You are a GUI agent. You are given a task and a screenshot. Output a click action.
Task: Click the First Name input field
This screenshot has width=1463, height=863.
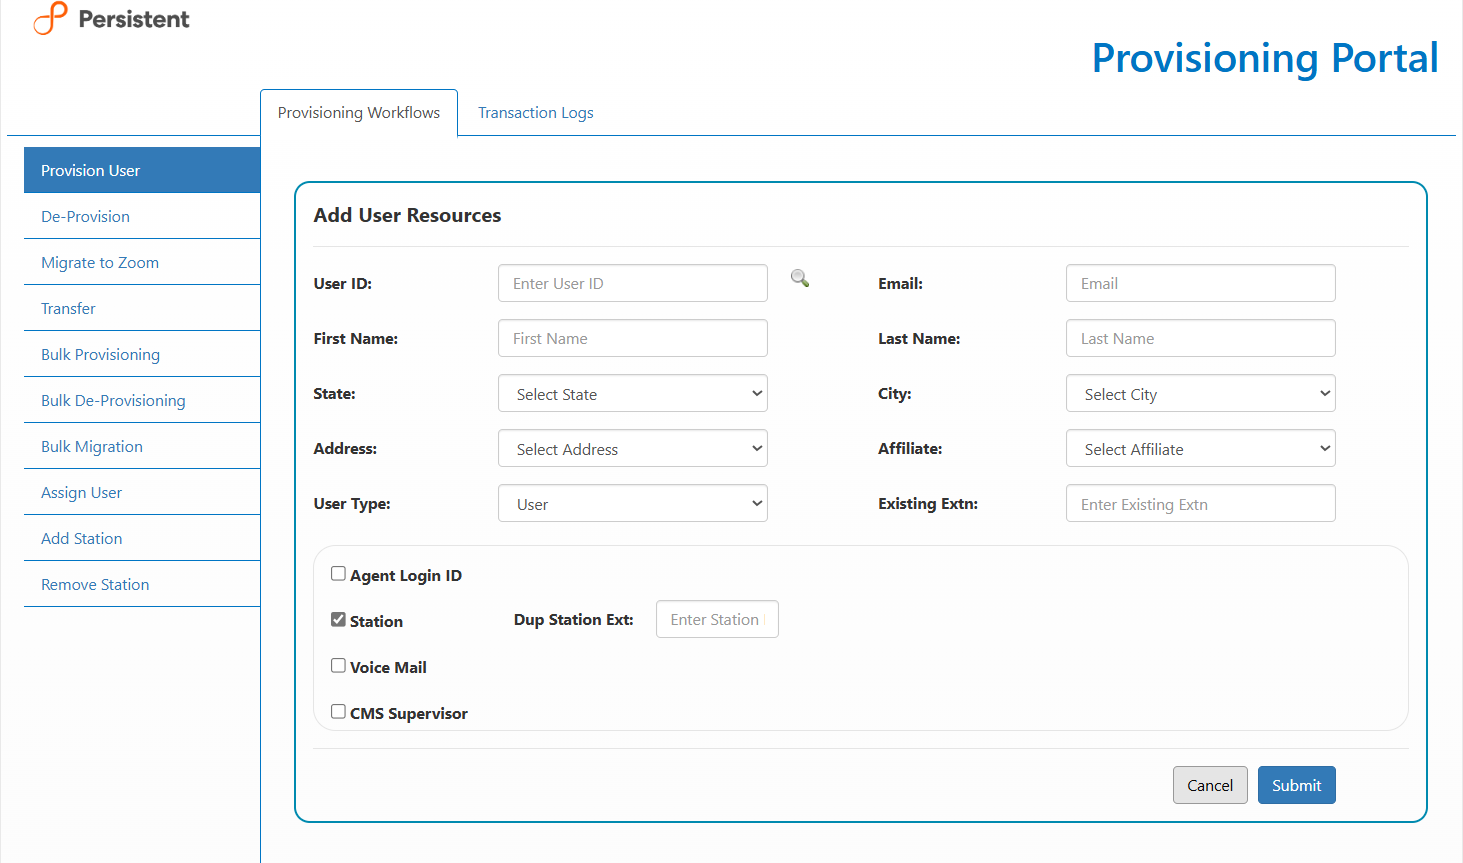point(633,338)
